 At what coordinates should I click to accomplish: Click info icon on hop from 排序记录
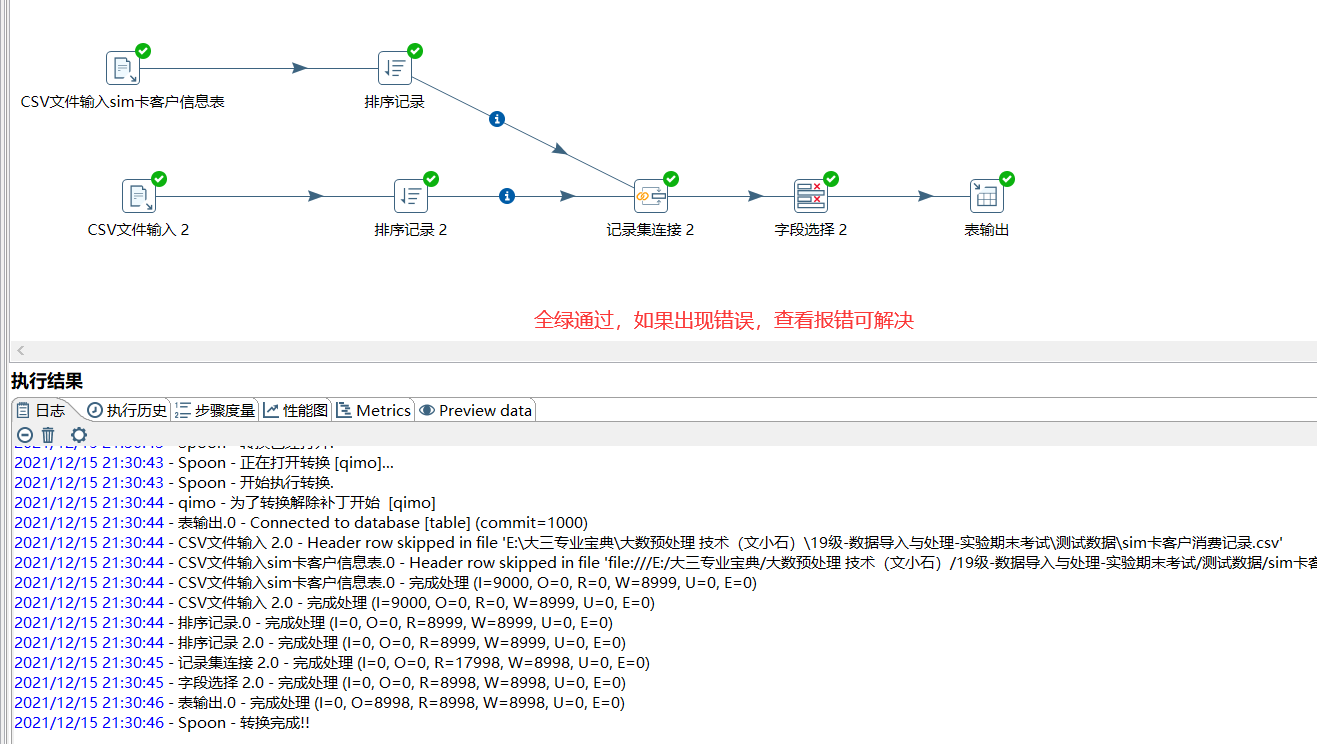pos(497,119)
